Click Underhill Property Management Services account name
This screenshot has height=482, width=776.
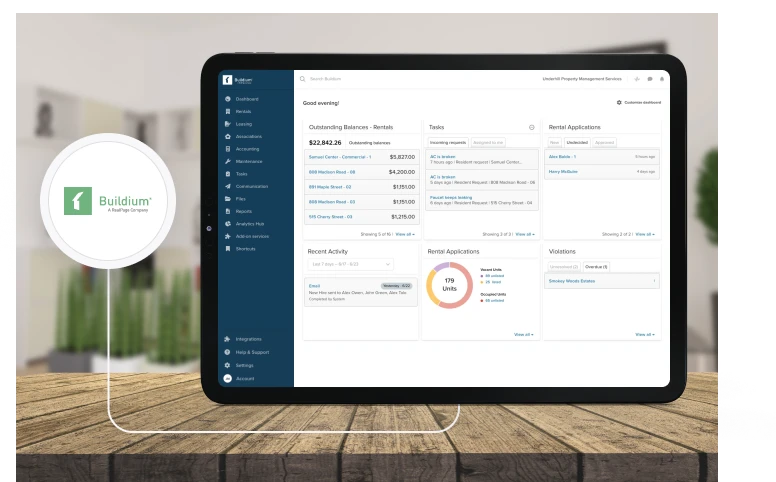click(x=582, y=79)
